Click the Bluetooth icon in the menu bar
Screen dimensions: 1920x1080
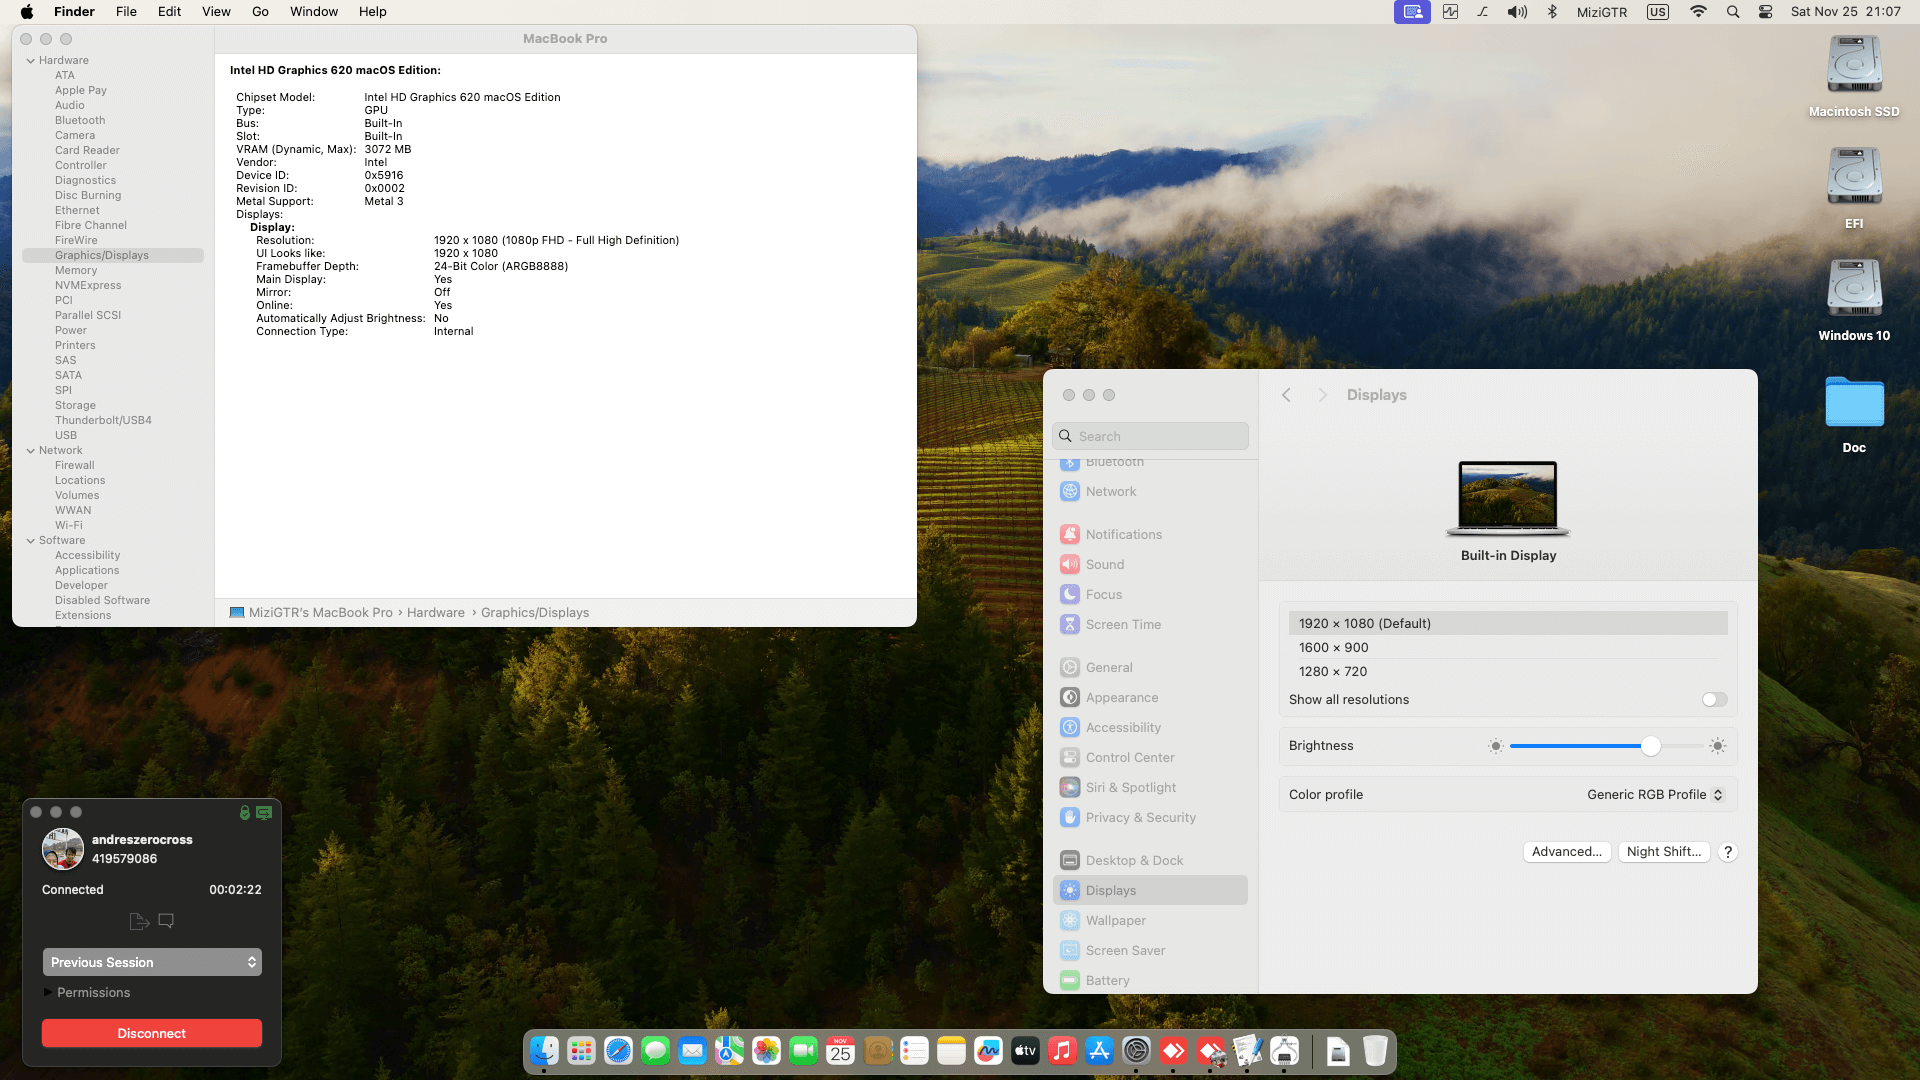(x=1552, y=12)
